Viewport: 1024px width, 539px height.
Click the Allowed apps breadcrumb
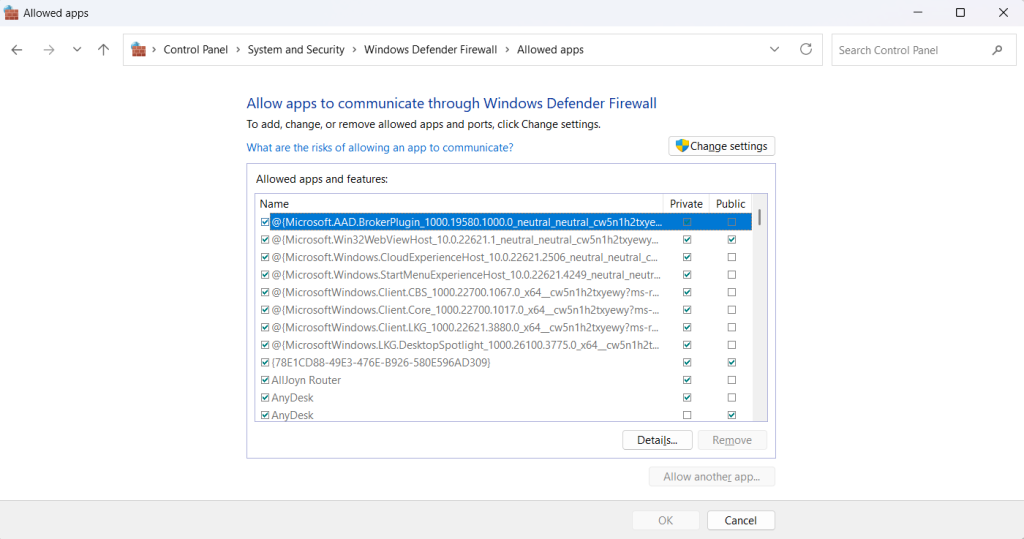(550, 50)
